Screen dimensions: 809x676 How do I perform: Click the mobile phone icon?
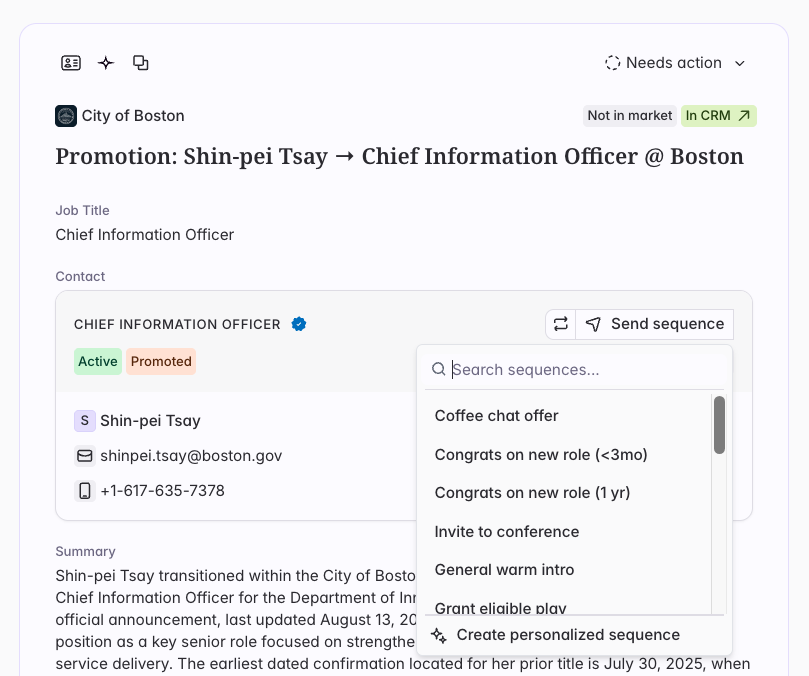coord(85,491)
